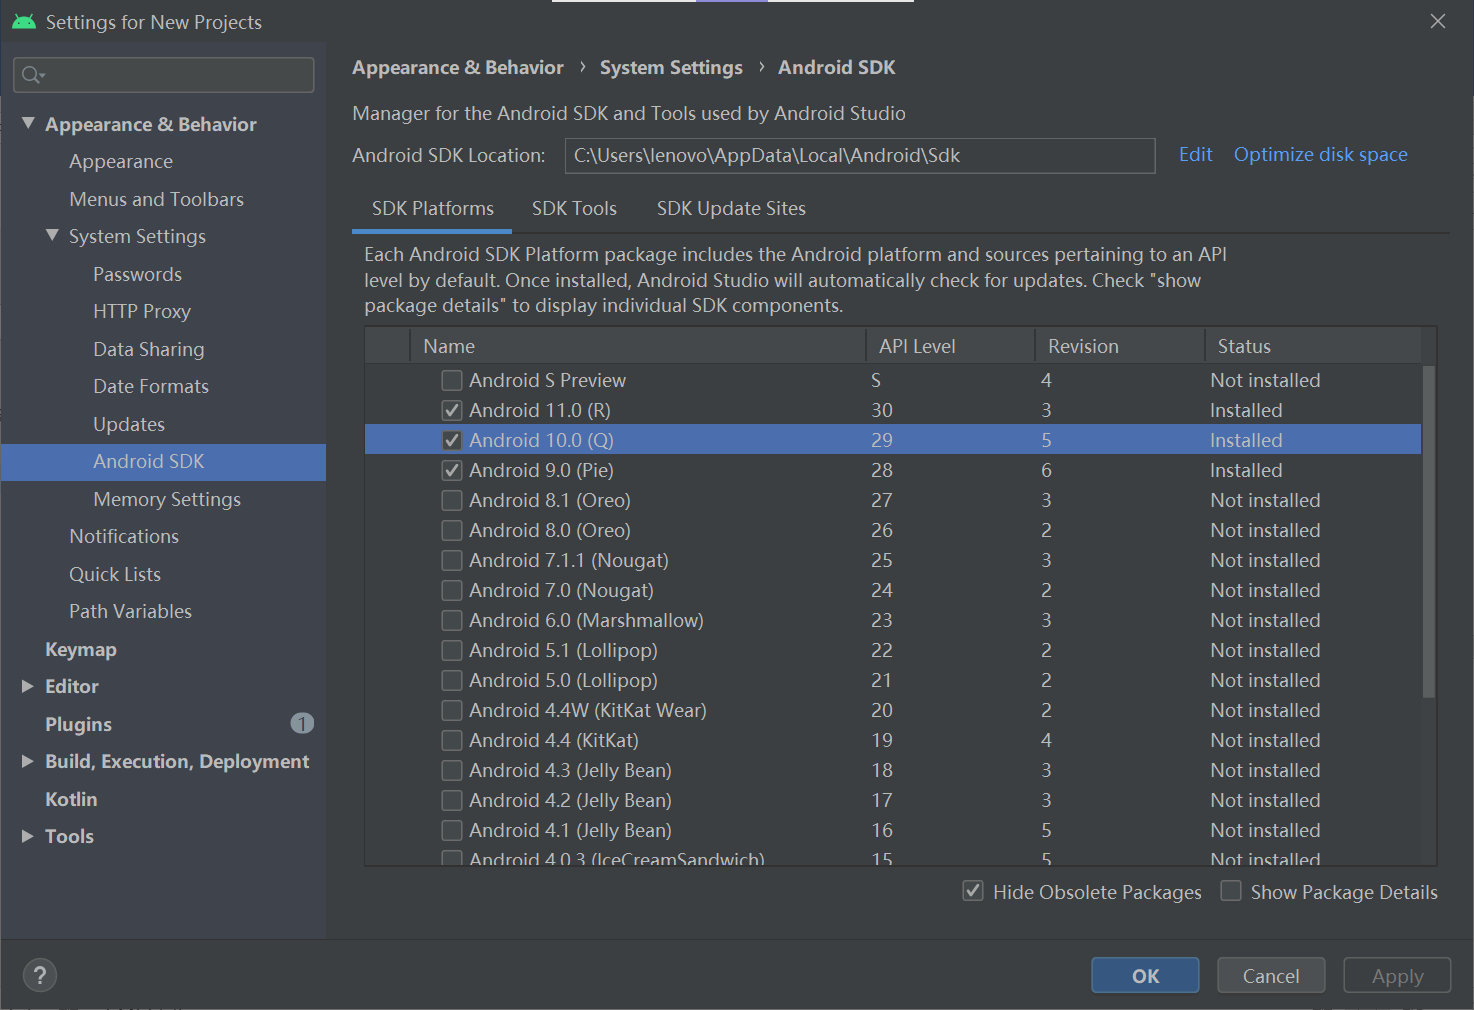Select Keymap settings
This screenshot has width=1474, height=1010.
coord(81,649)
